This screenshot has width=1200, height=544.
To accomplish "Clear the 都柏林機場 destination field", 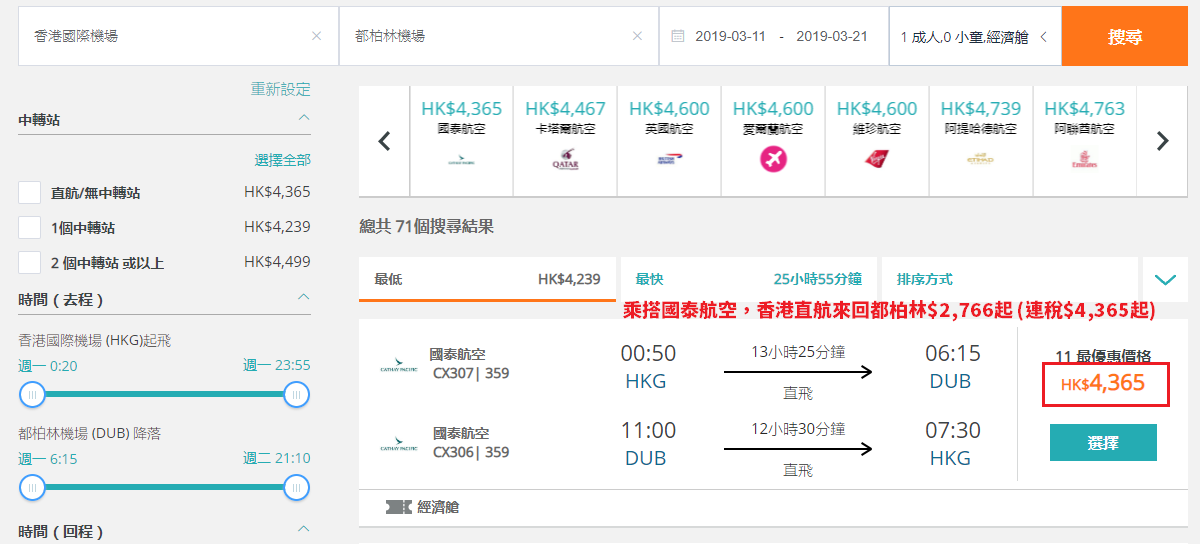I will [x=637, y=36].
